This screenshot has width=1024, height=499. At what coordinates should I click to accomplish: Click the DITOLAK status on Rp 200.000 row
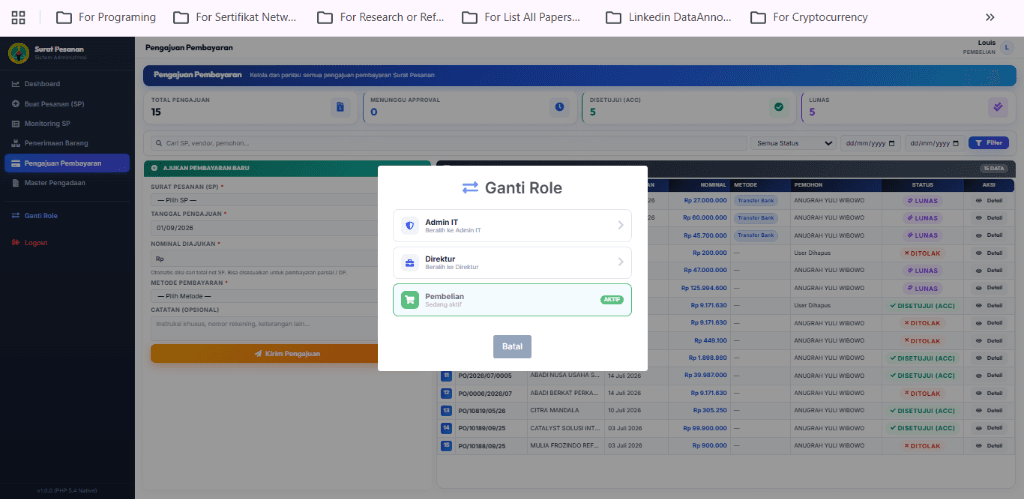click(x=922, y=253)
